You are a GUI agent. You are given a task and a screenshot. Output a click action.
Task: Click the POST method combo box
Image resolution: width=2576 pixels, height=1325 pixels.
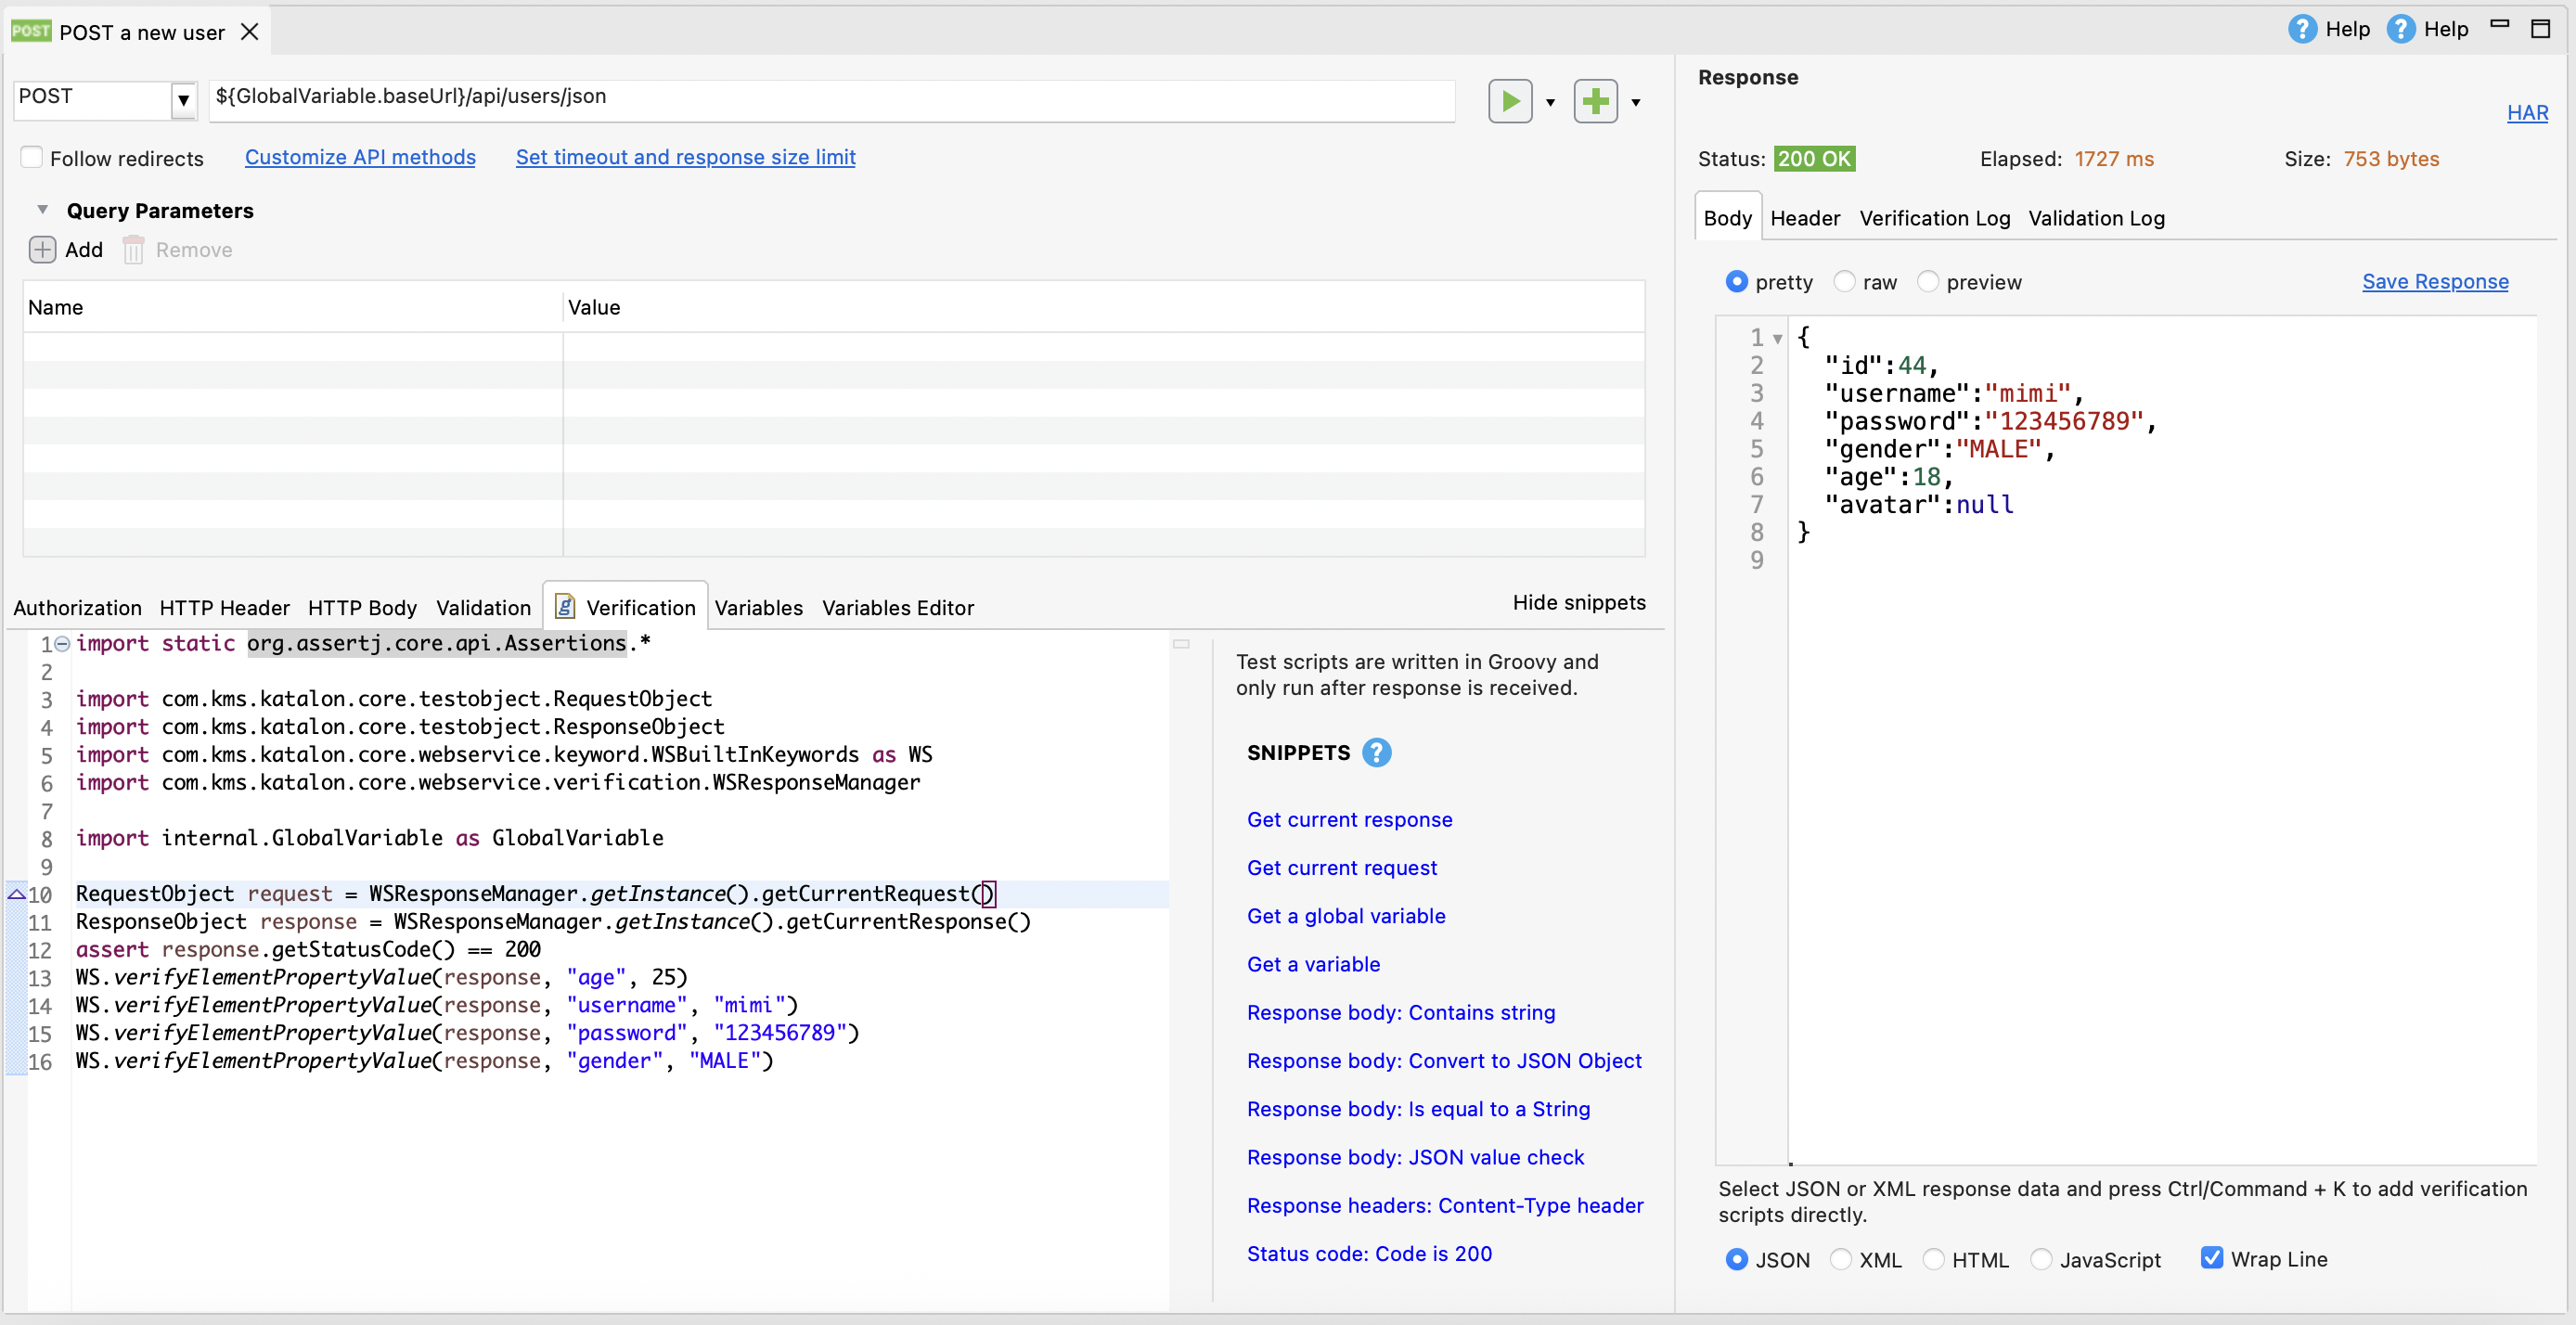(105, 100)
